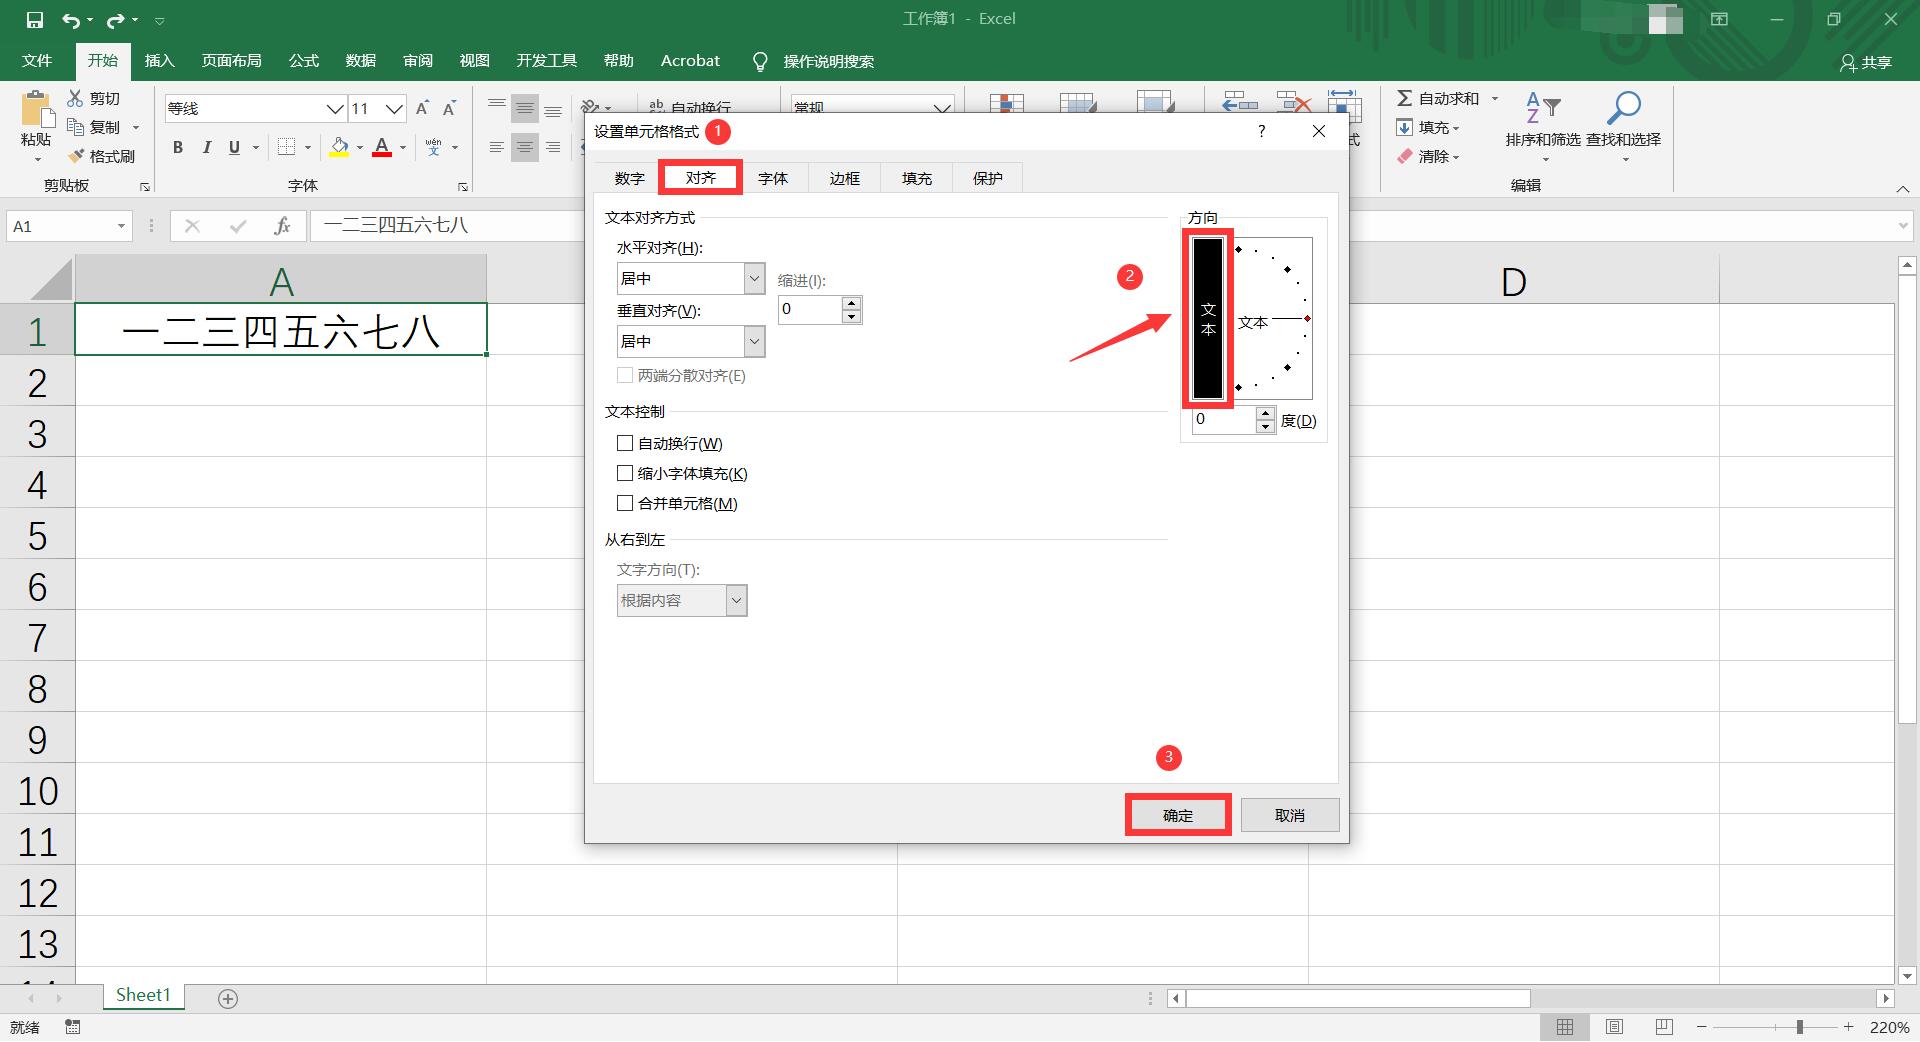
Task: Open the 垂直对齐 vertical alignment dropdown
Action: click(x=755, y=341)
